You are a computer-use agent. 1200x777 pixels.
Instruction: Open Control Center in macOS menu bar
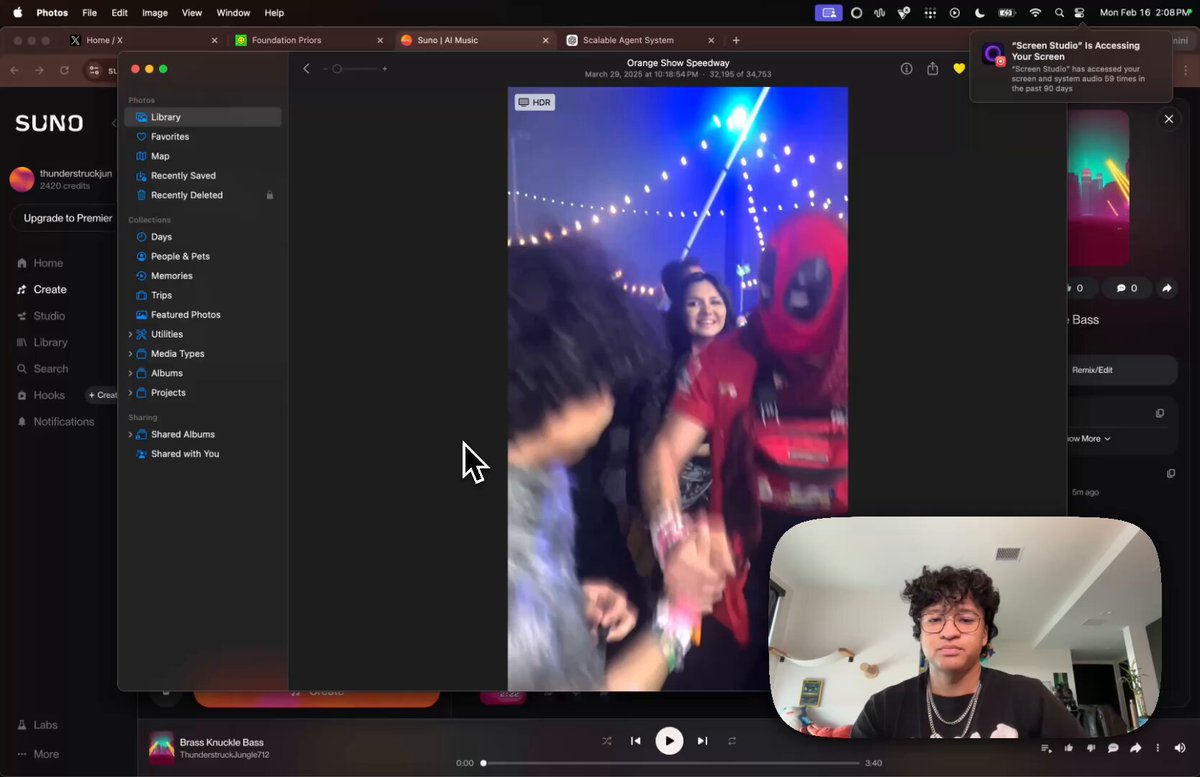(x=1080, y=13)
